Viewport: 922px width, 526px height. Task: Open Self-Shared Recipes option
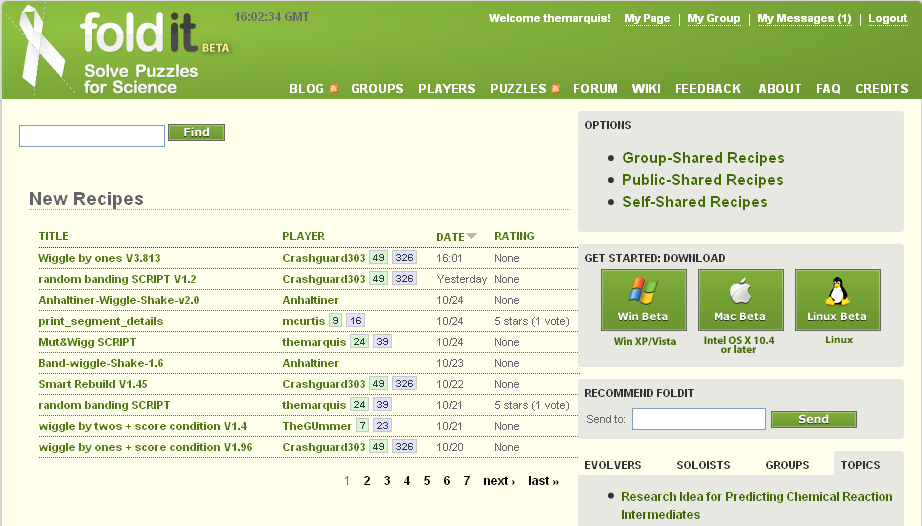pyautogui.click(x=695, y=202)
